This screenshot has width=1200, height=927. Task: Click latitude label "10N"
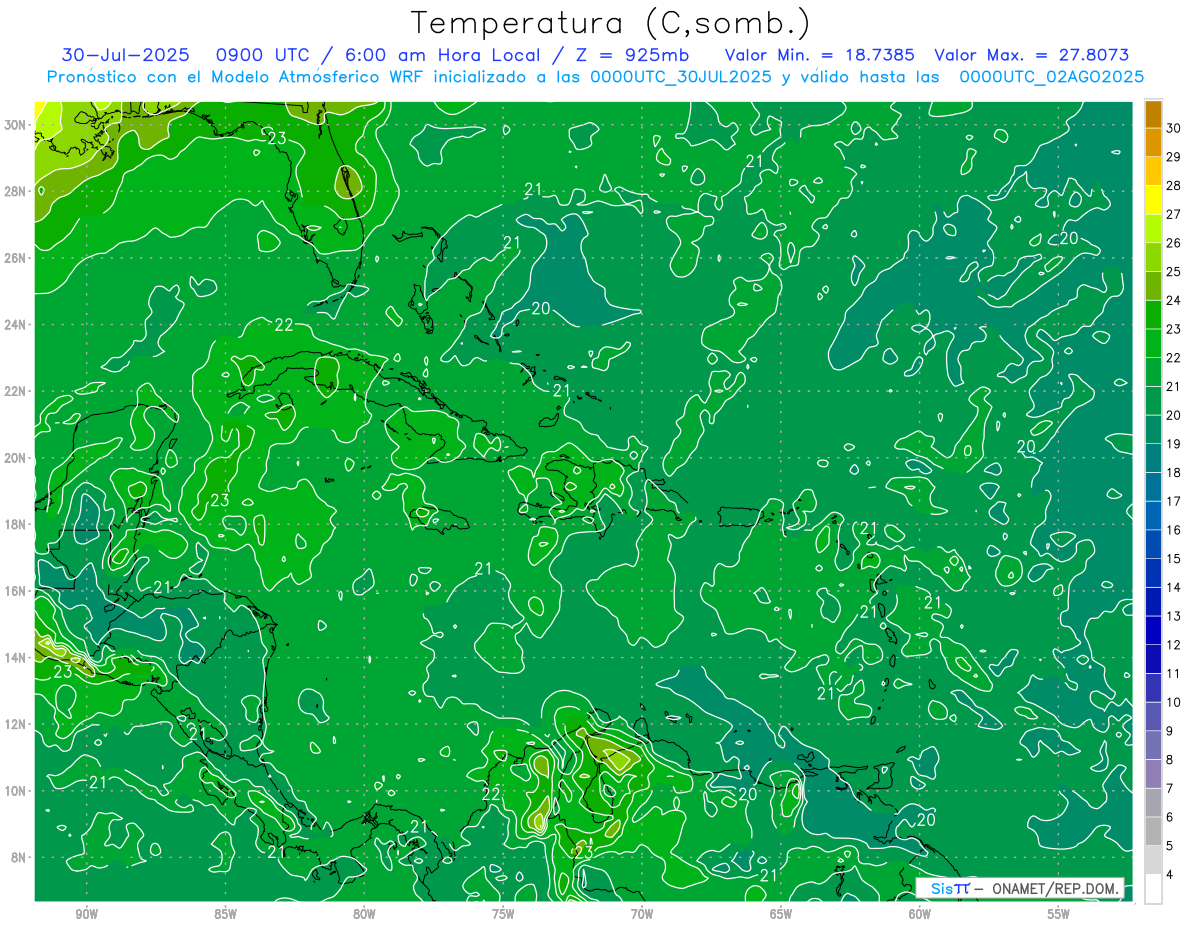[17, 791]
